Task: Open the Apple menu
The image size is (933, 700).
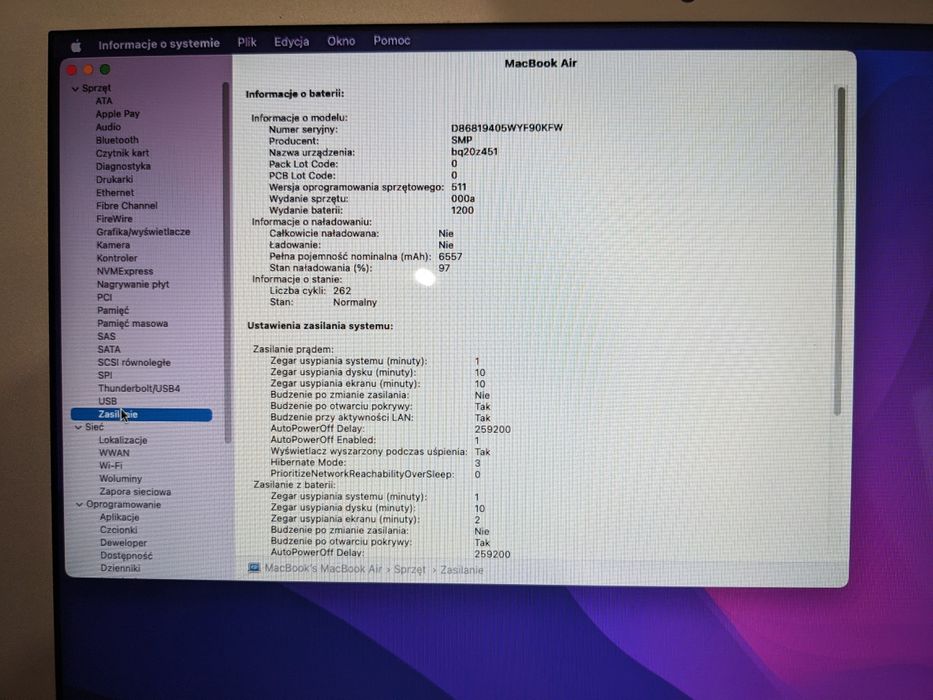Action: pos(76,46)
